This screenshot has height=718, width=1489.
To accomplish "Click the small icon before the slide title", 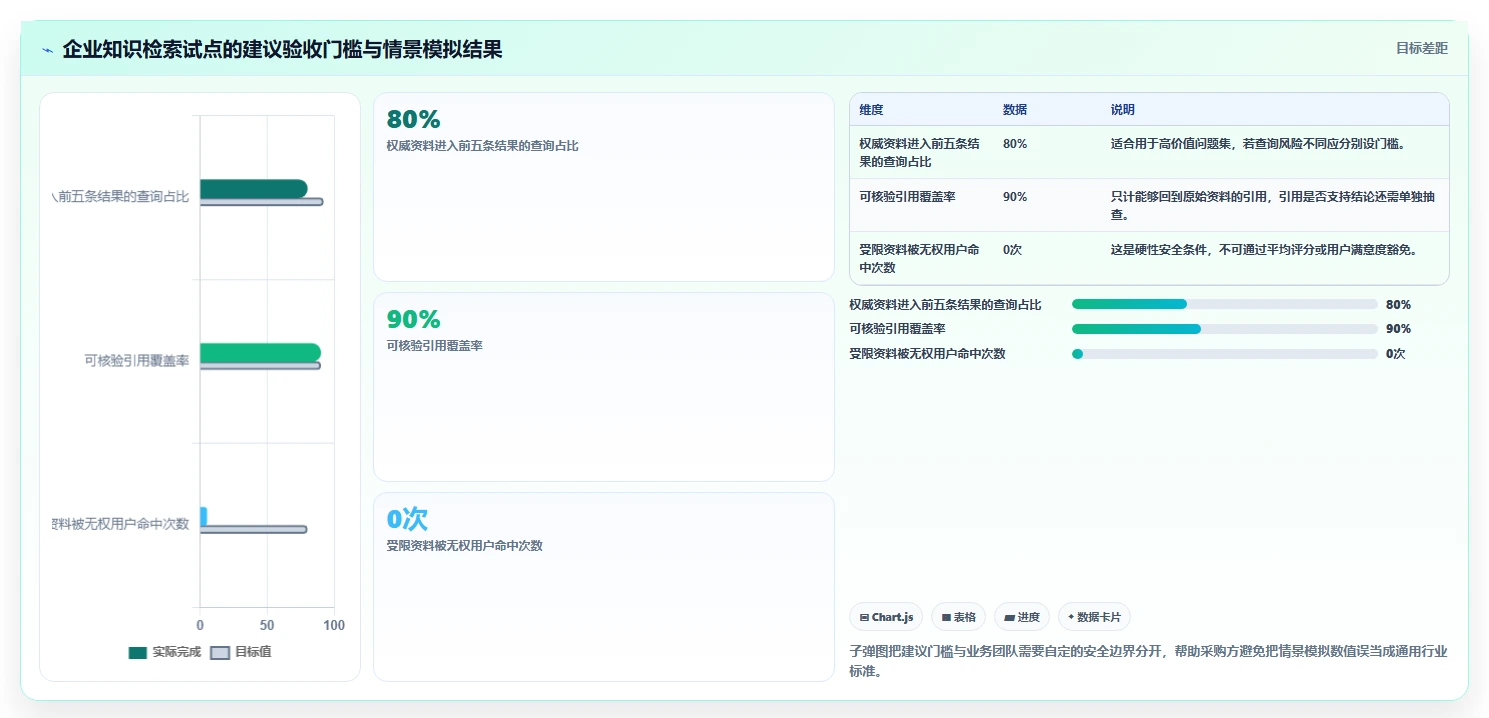I will tap(47, 50).
